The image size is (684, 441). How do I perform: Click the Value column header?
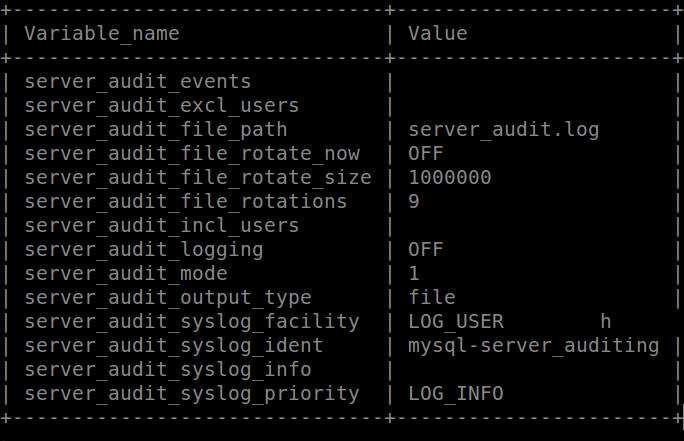click(x=437, y=33)
